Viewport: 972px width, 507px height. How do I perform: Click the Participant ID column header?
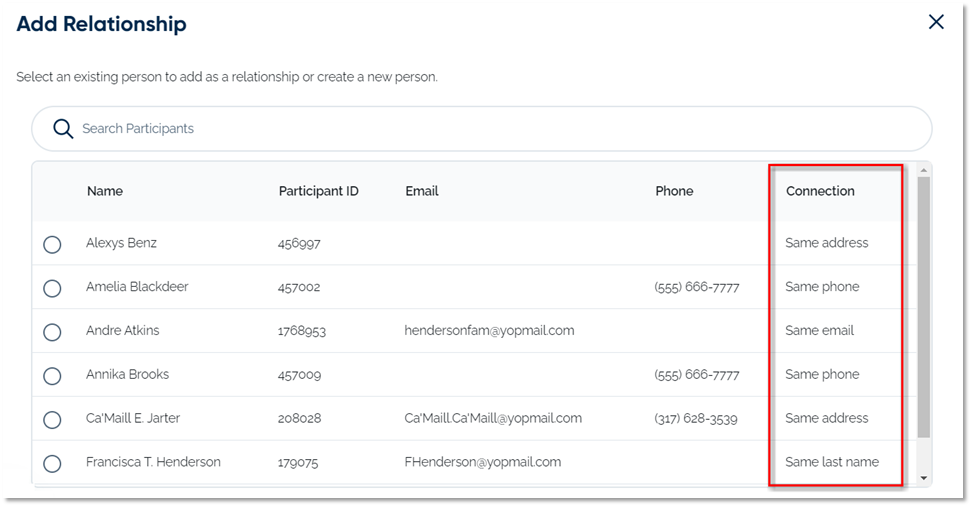(318, 191)
